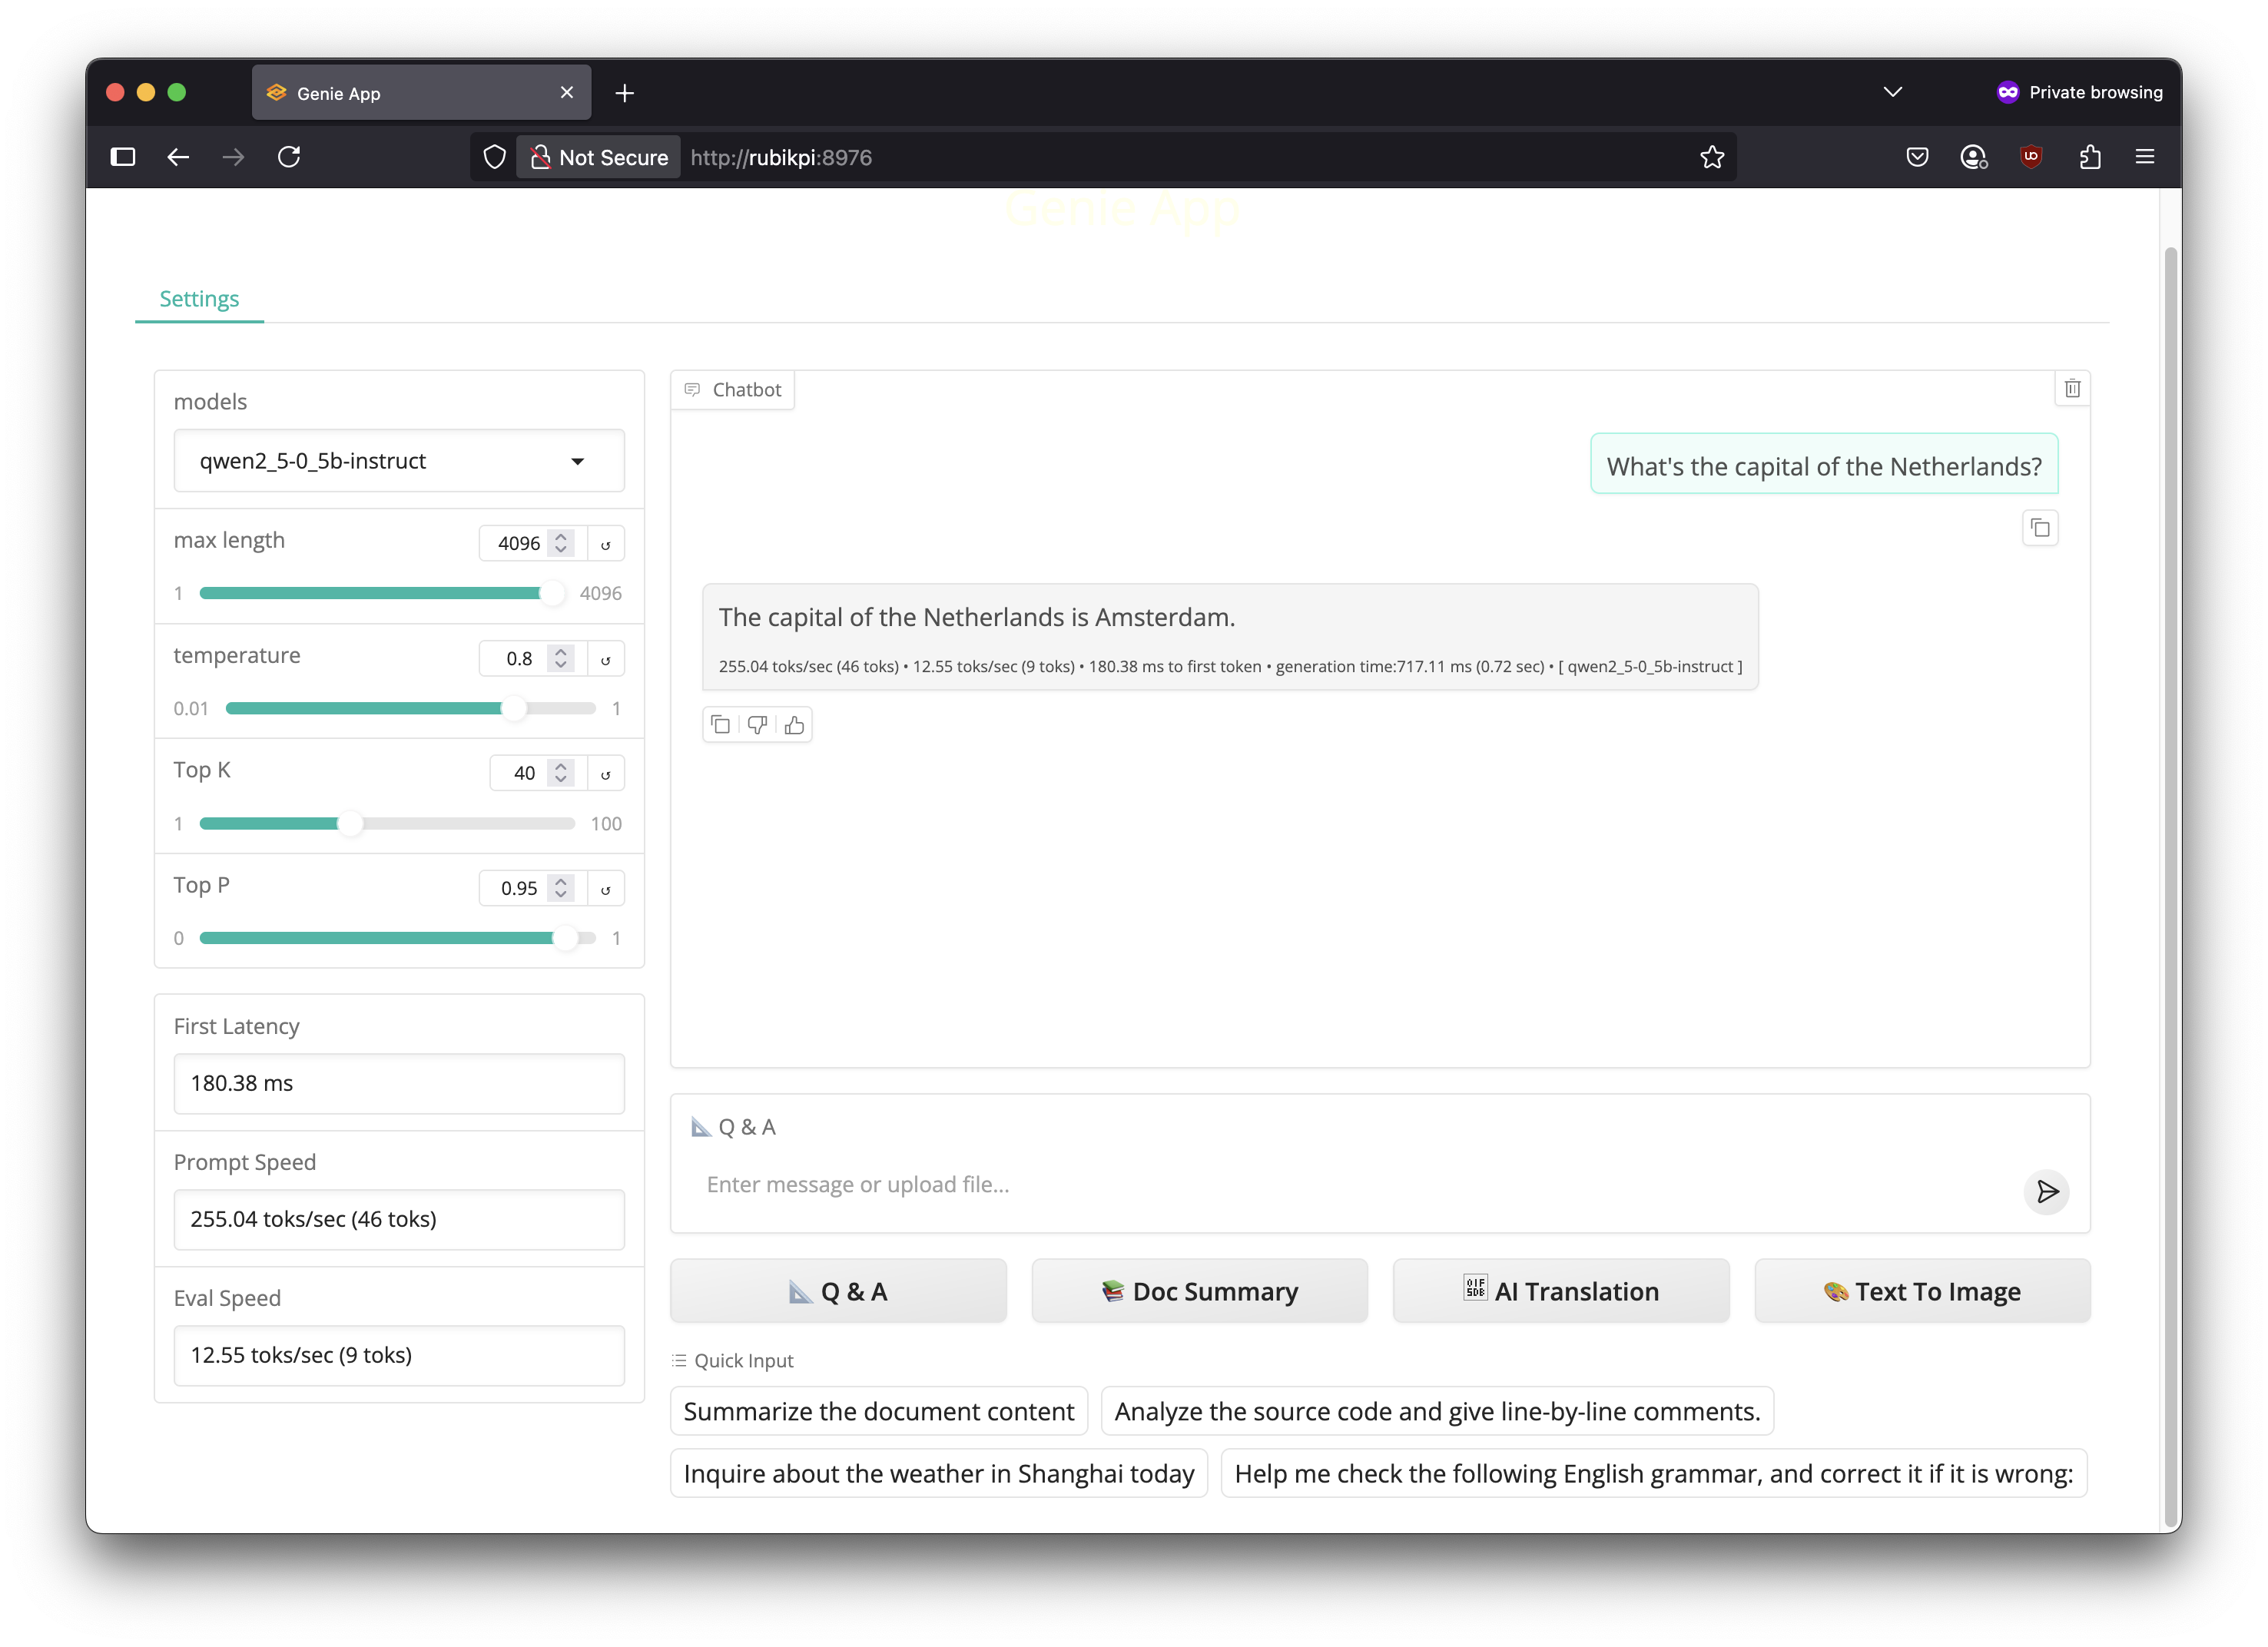This screenshot has width=2268, height=1647.
Task: Copy the Amsterdam answer response
Action: coord(720,725)
